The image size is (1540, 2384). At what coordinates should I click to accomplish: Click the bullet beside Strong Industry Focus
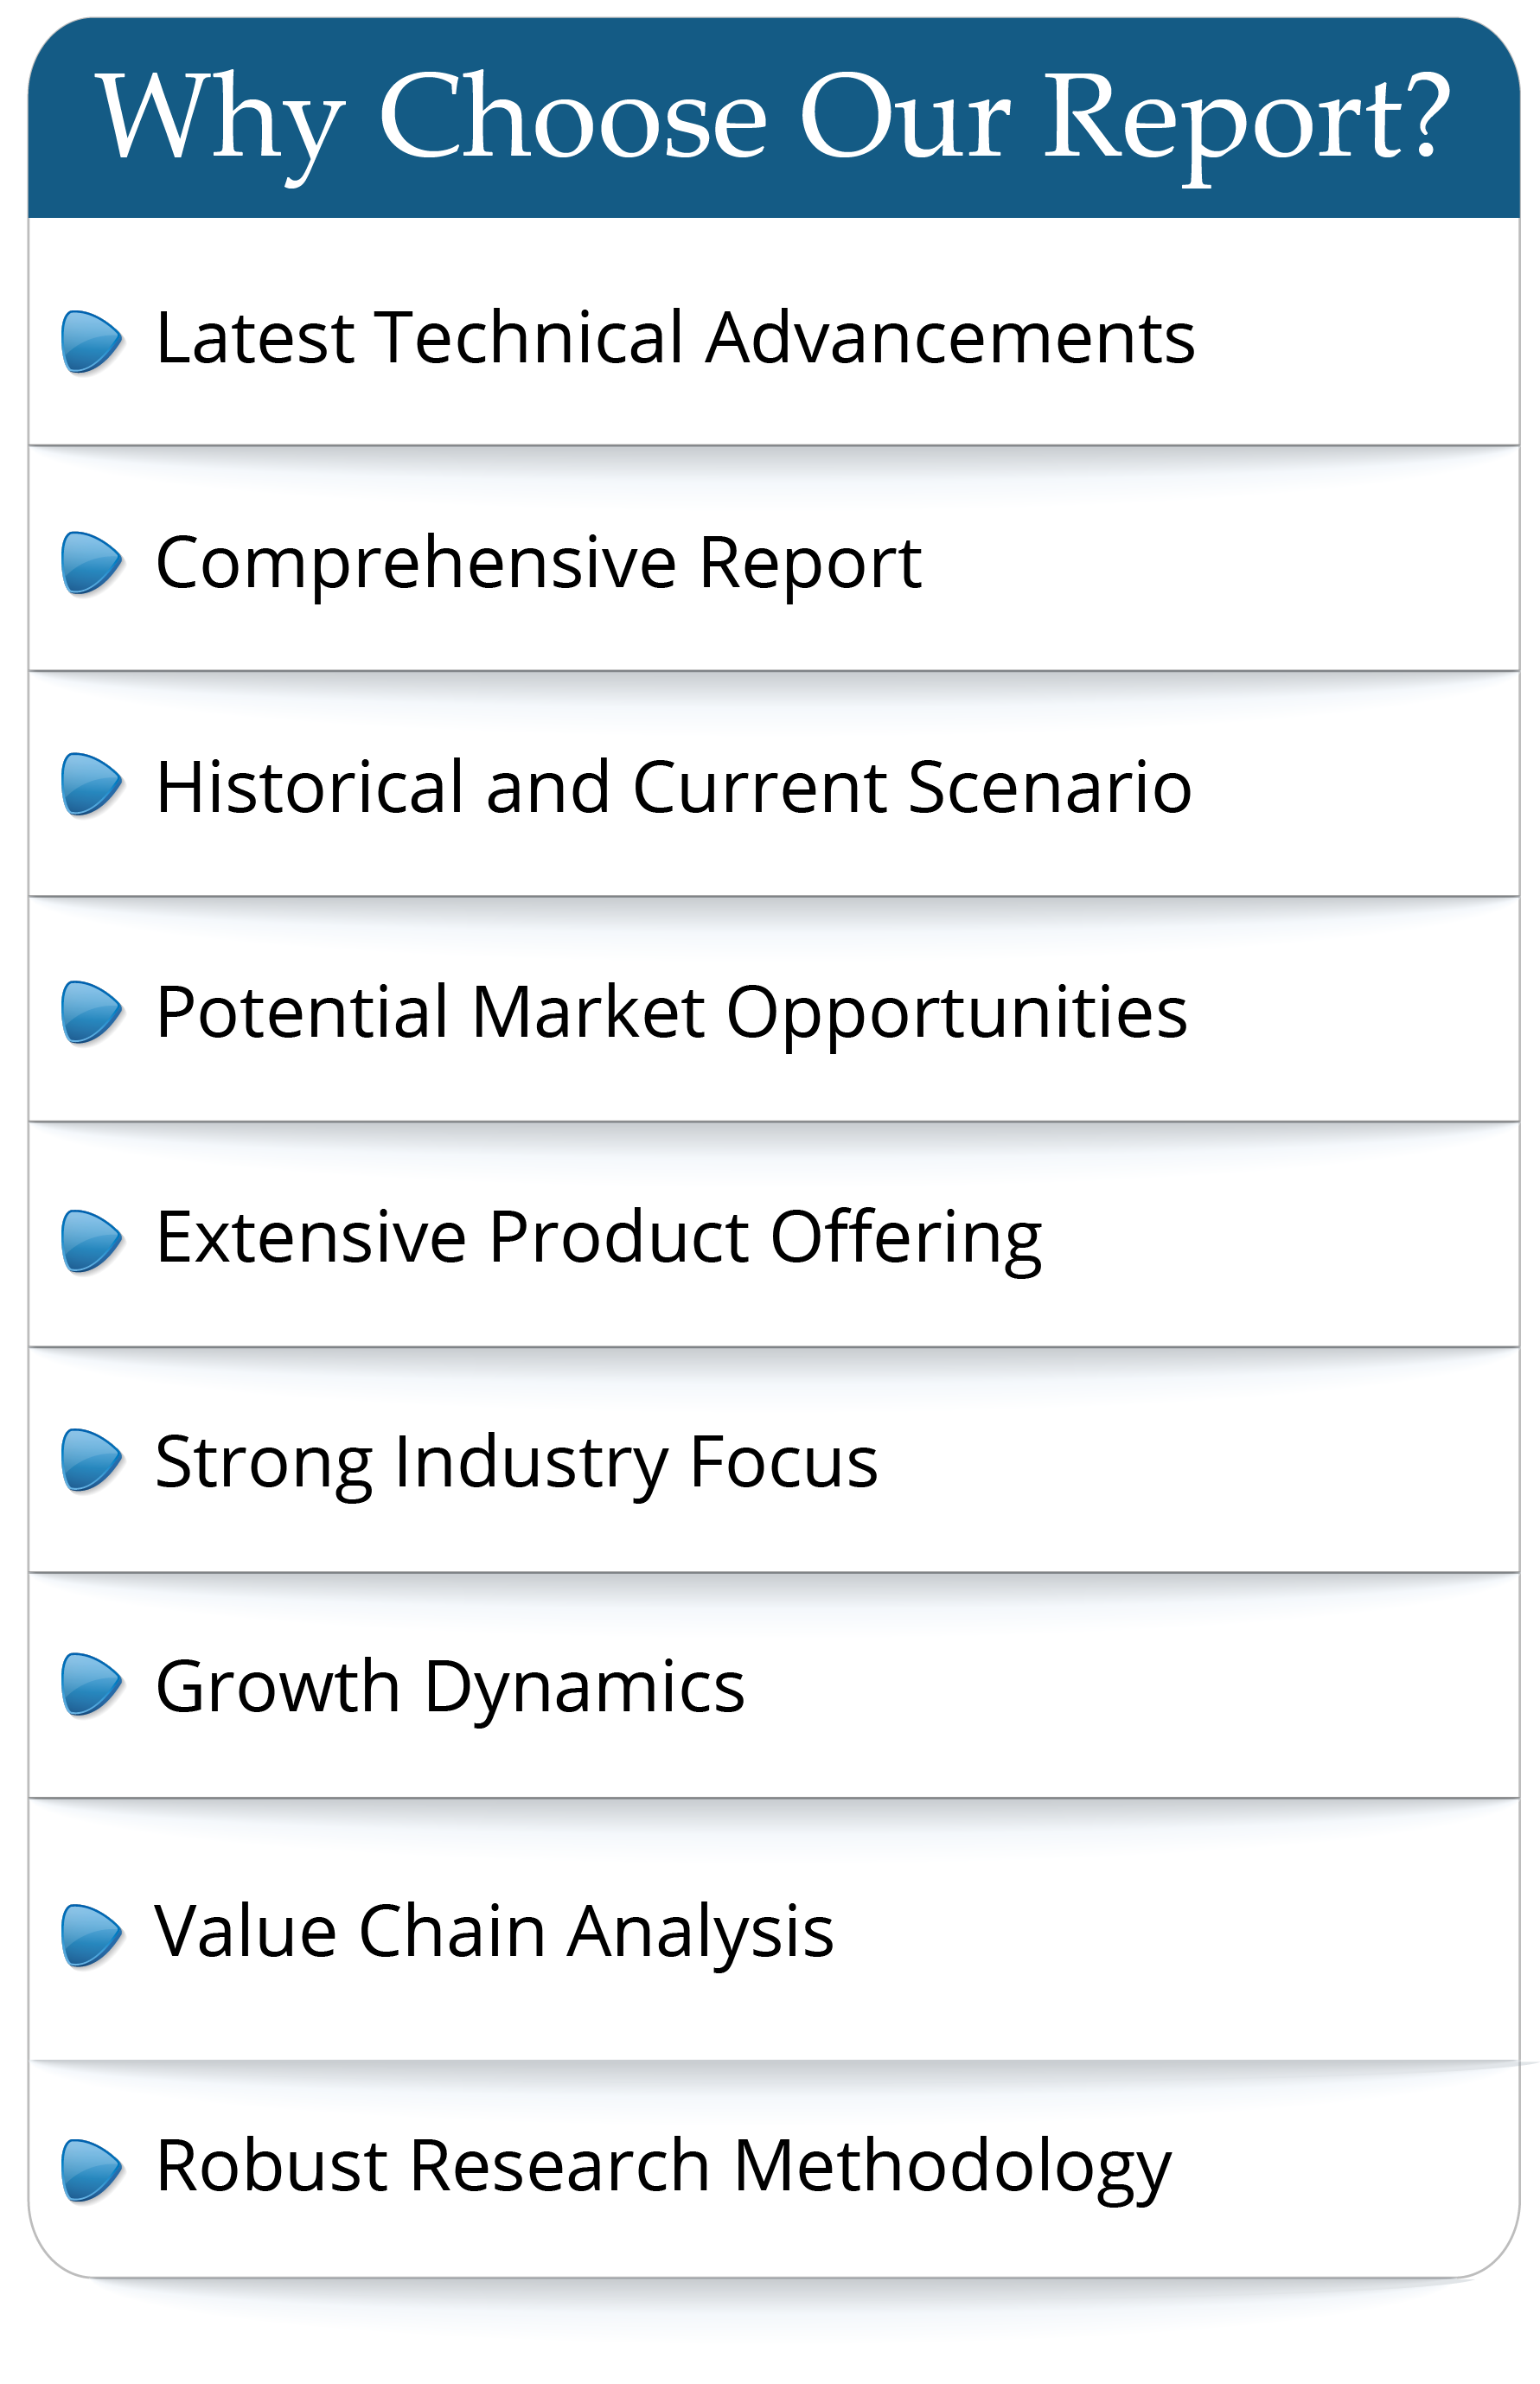pos(91,1460)
